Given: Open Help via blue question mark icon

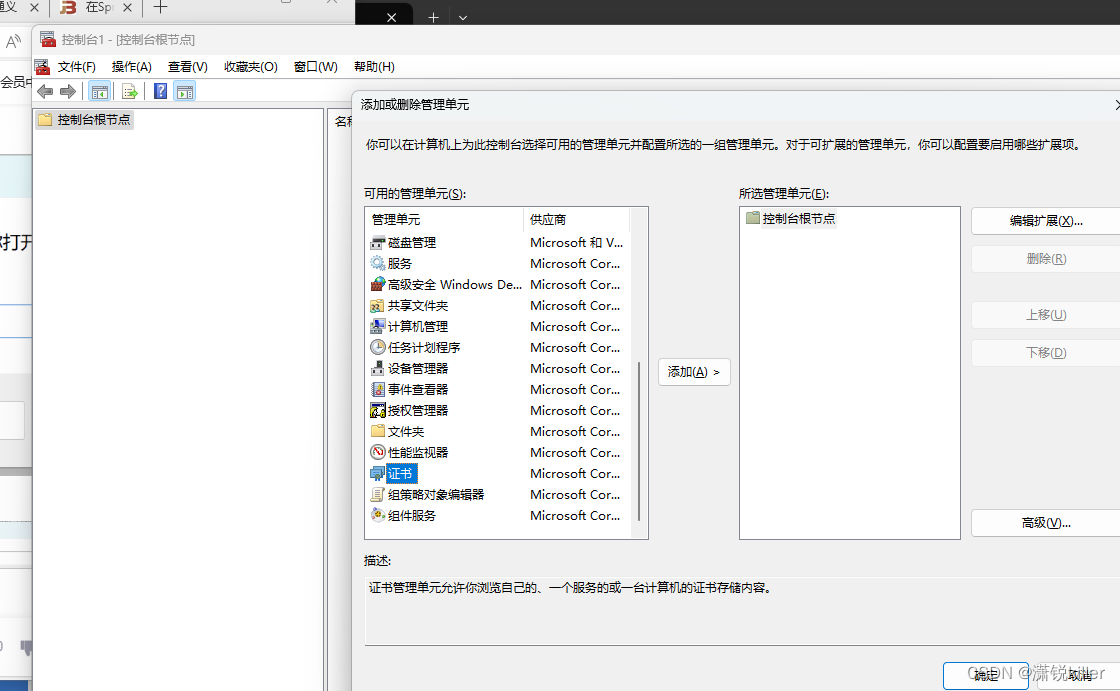Looking at the screenshot, I should [x=161, y=91].
